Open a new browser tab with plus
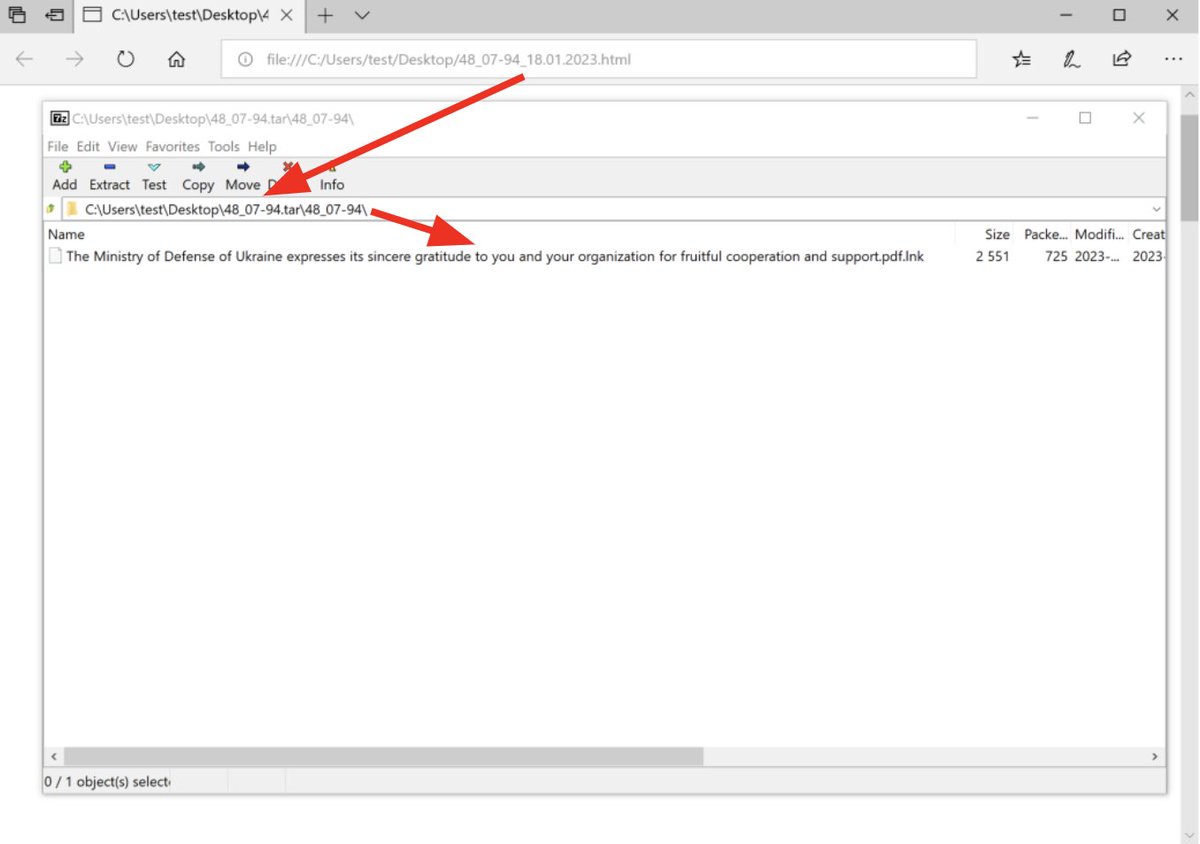The image size is (1200, 844). [325, 15]
